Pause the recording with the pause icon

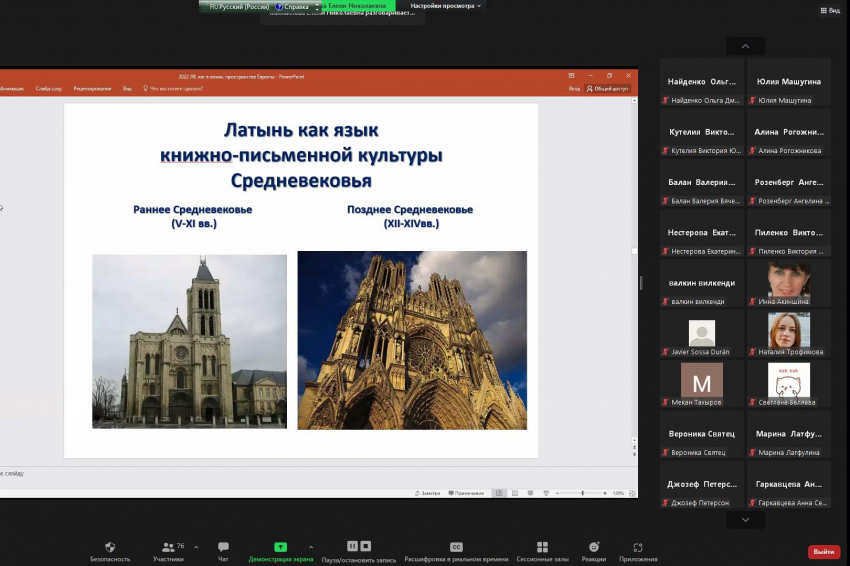[352, 546]
